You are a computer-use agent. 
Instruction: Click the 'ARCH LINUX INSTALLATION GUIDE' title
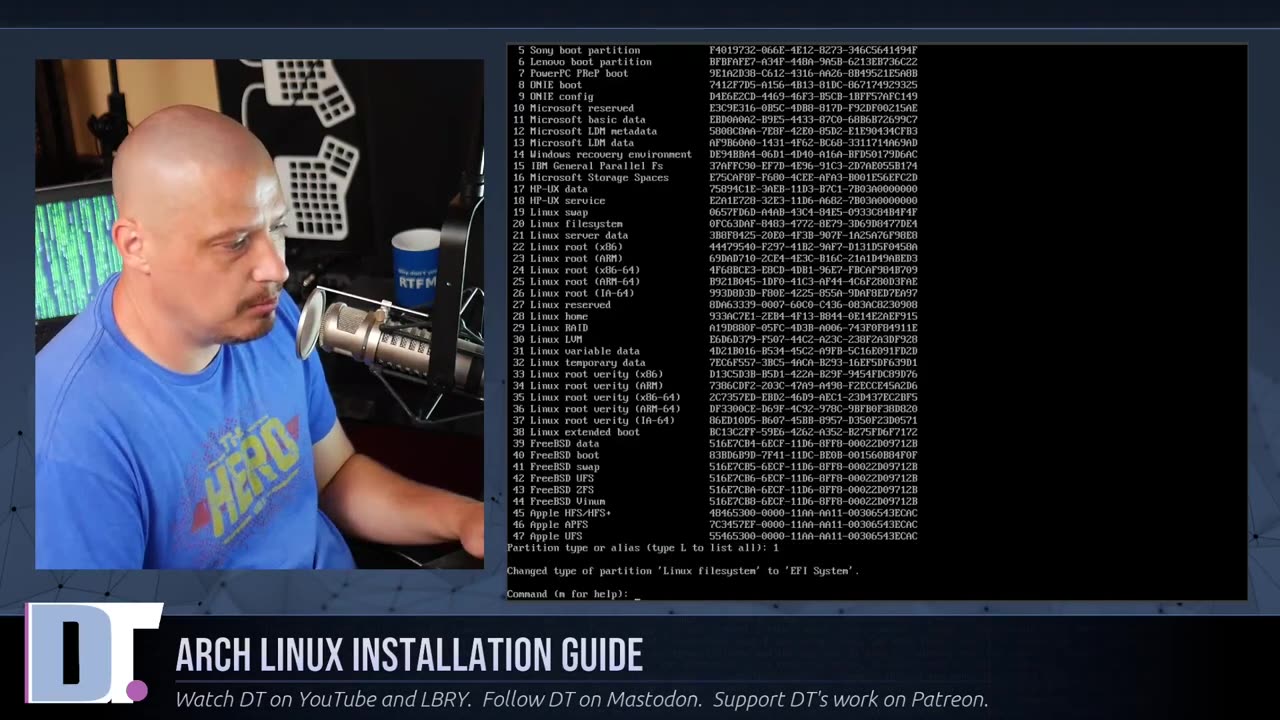[409, 655]
